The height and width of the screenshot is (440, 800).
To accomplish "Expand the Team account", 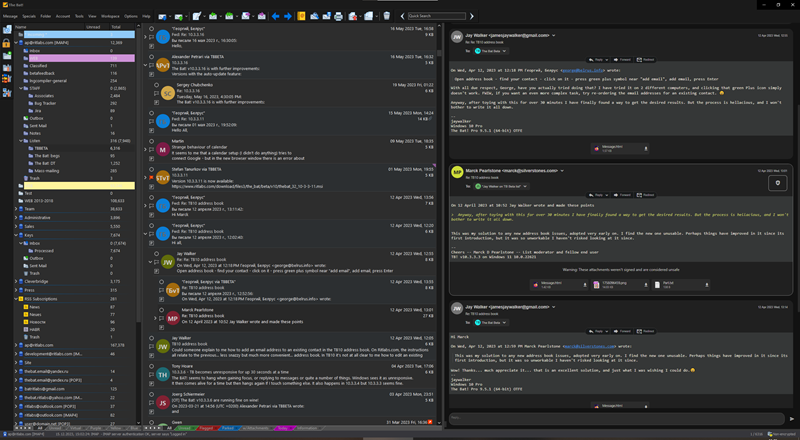I will [x=16, y=209].
